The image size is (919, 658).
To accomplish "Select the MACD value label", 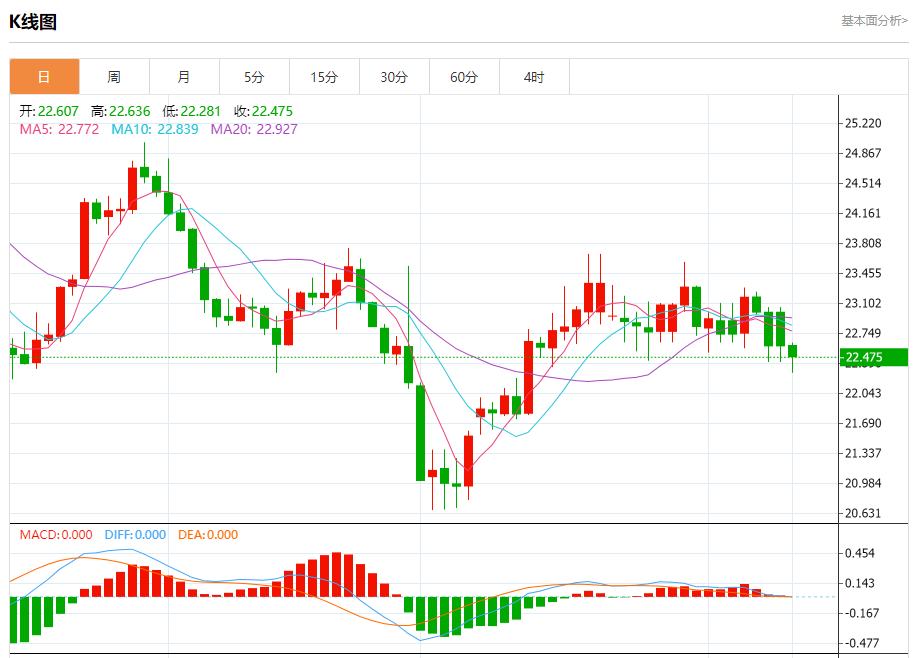I will click(56, 535).
